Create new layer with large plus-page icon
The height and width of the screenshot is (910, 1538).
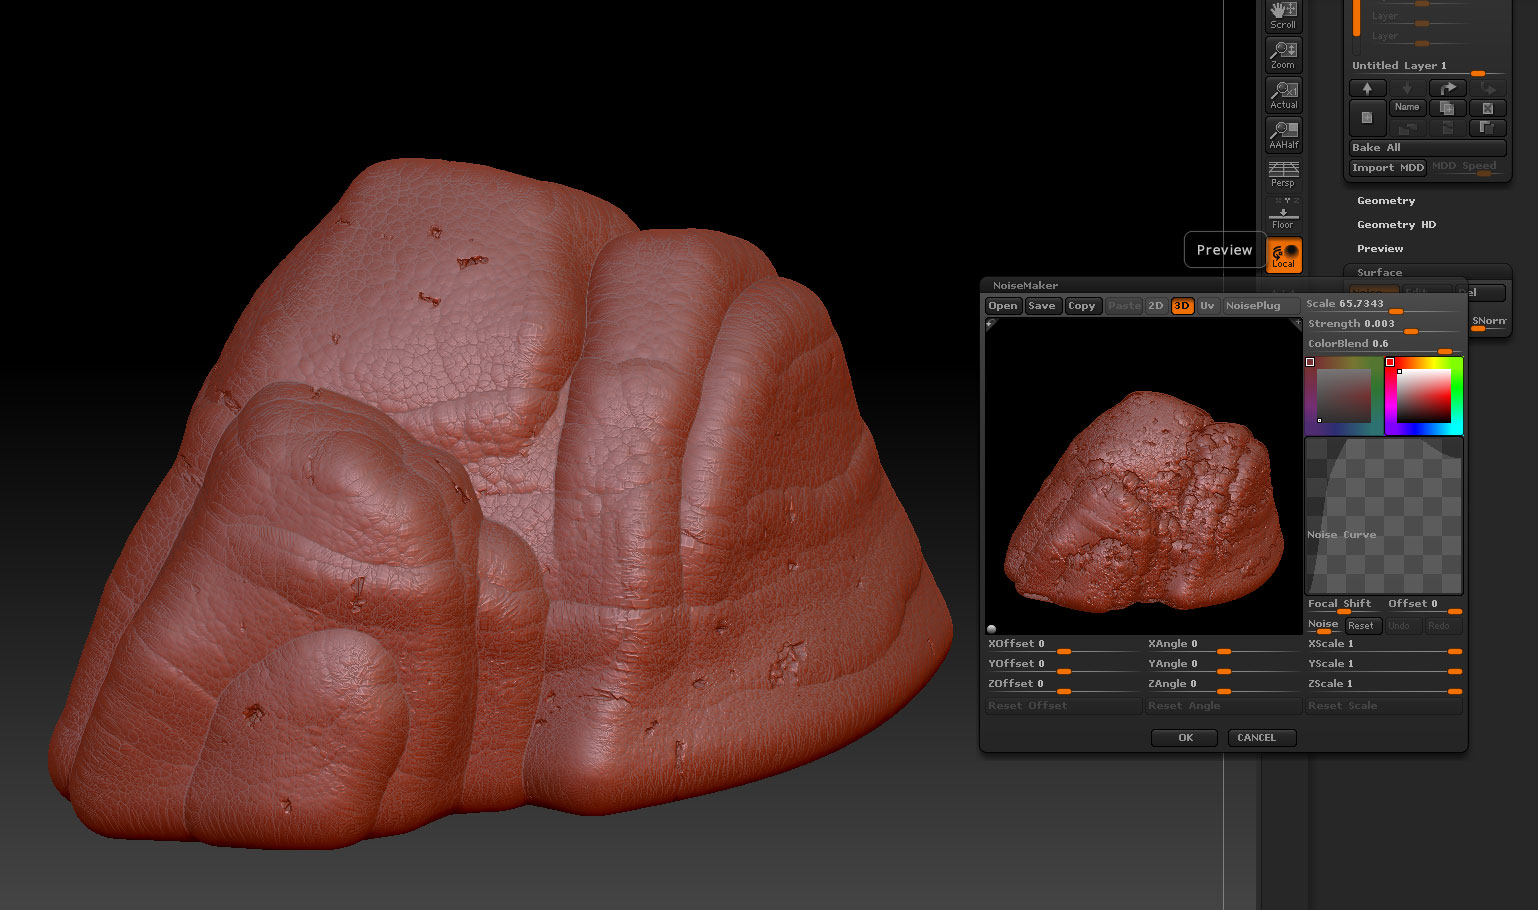[x=1367, y=118]
